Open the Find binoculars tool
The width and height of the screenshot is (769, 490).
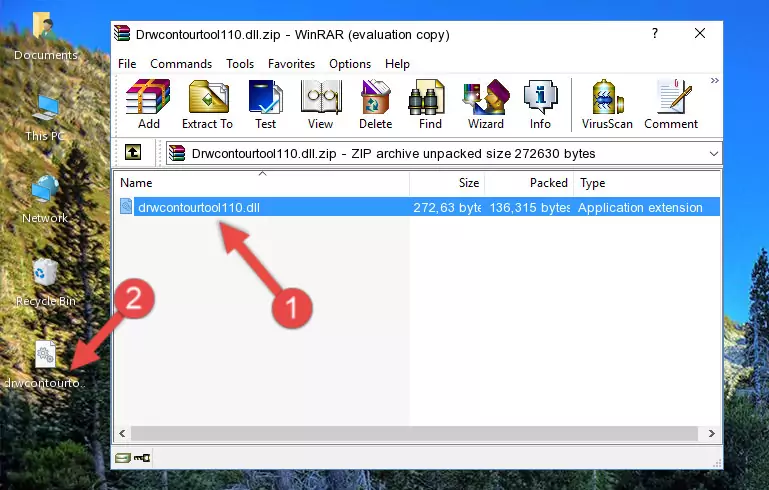[430, 104]
